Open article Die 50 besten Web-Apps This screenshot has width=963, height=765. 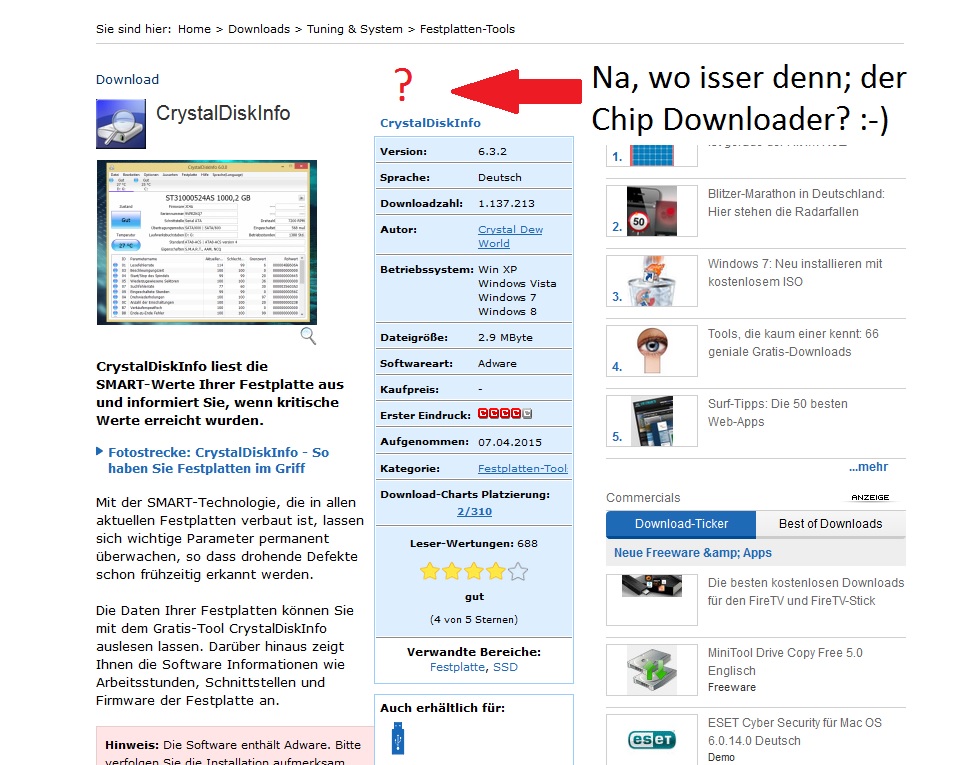[778, 413]
